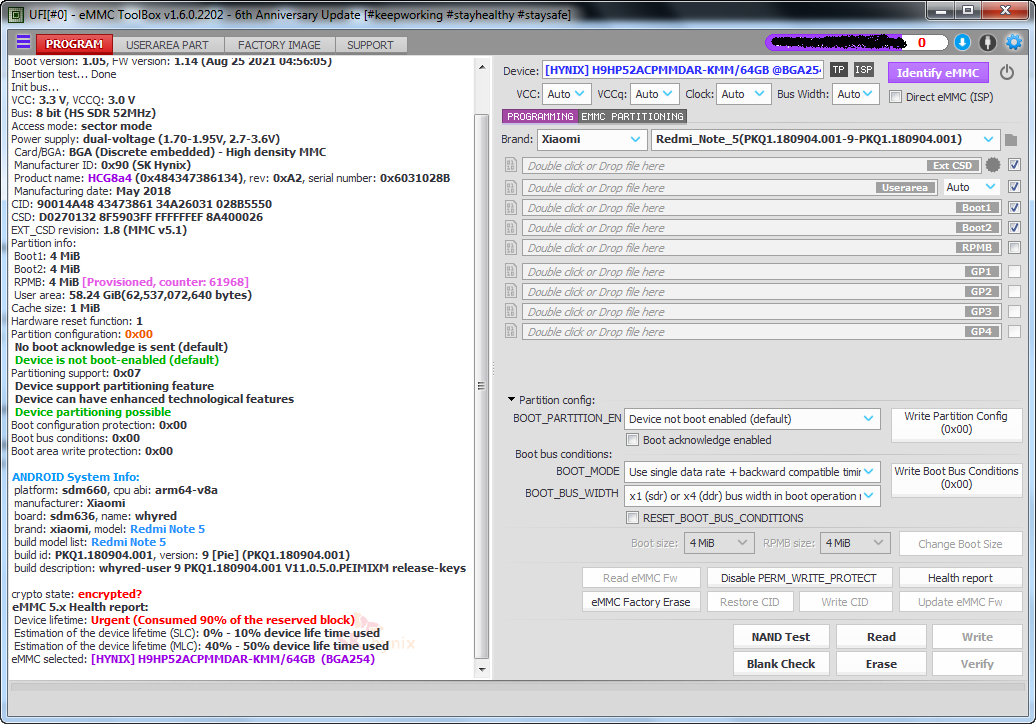This screenshot has height=724, width=1036.
Task: Click file icon of GP1 row
Action: point(511,272)
